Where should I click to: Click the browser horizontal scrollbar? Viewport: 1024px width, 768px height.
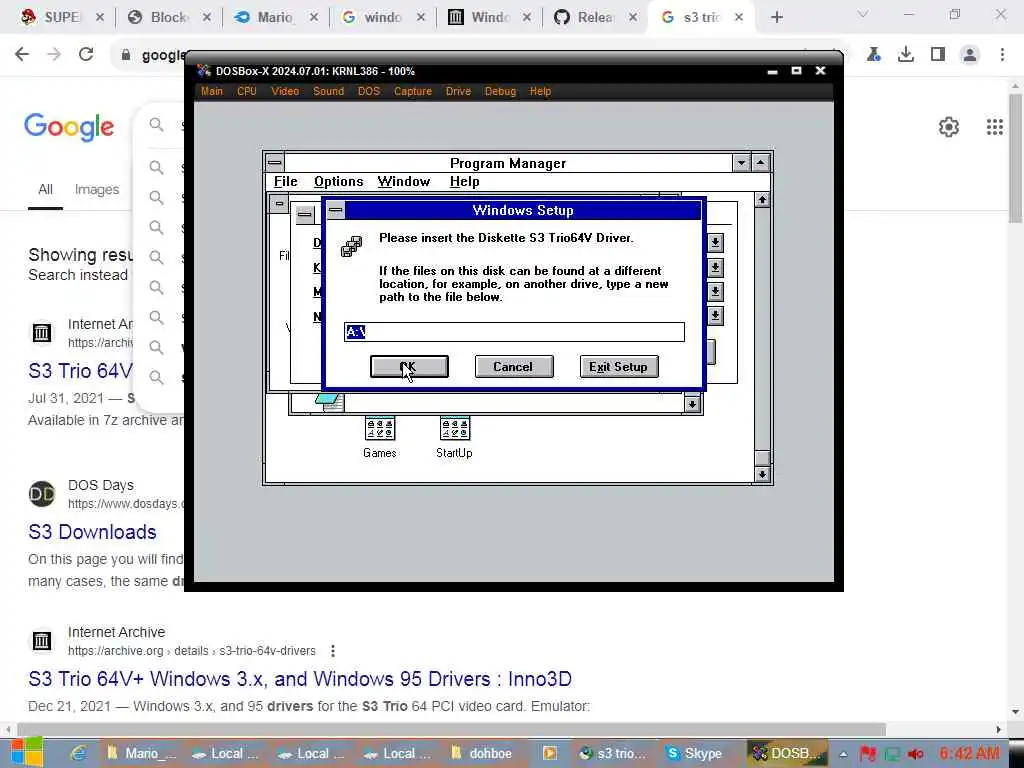[x=451, y=729]
